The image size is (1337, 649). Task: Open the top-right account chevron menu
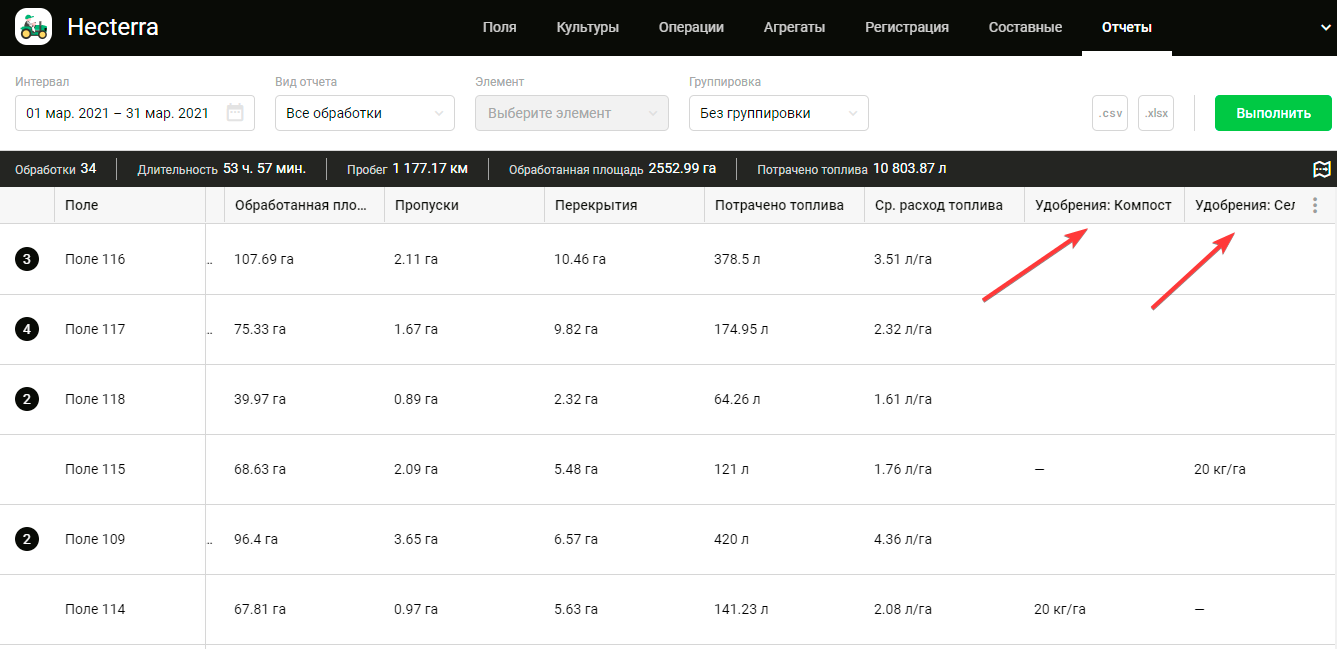coord(1326,28)
